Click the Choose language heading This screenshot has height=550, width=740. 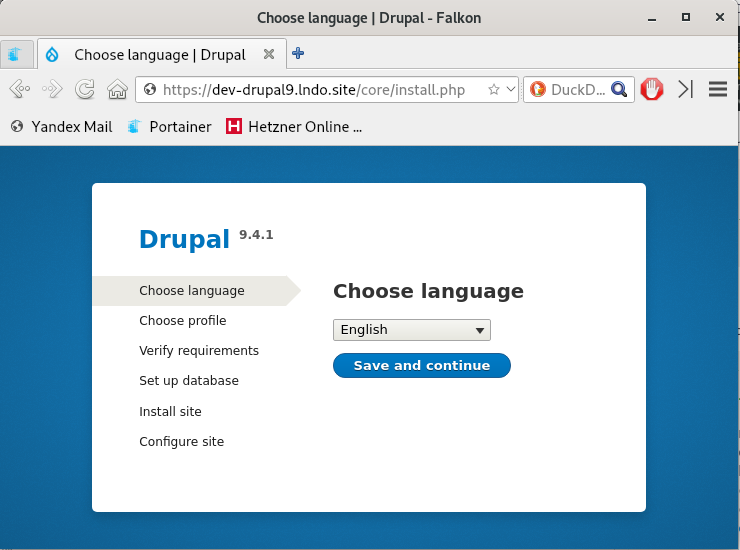coord(428,291)
